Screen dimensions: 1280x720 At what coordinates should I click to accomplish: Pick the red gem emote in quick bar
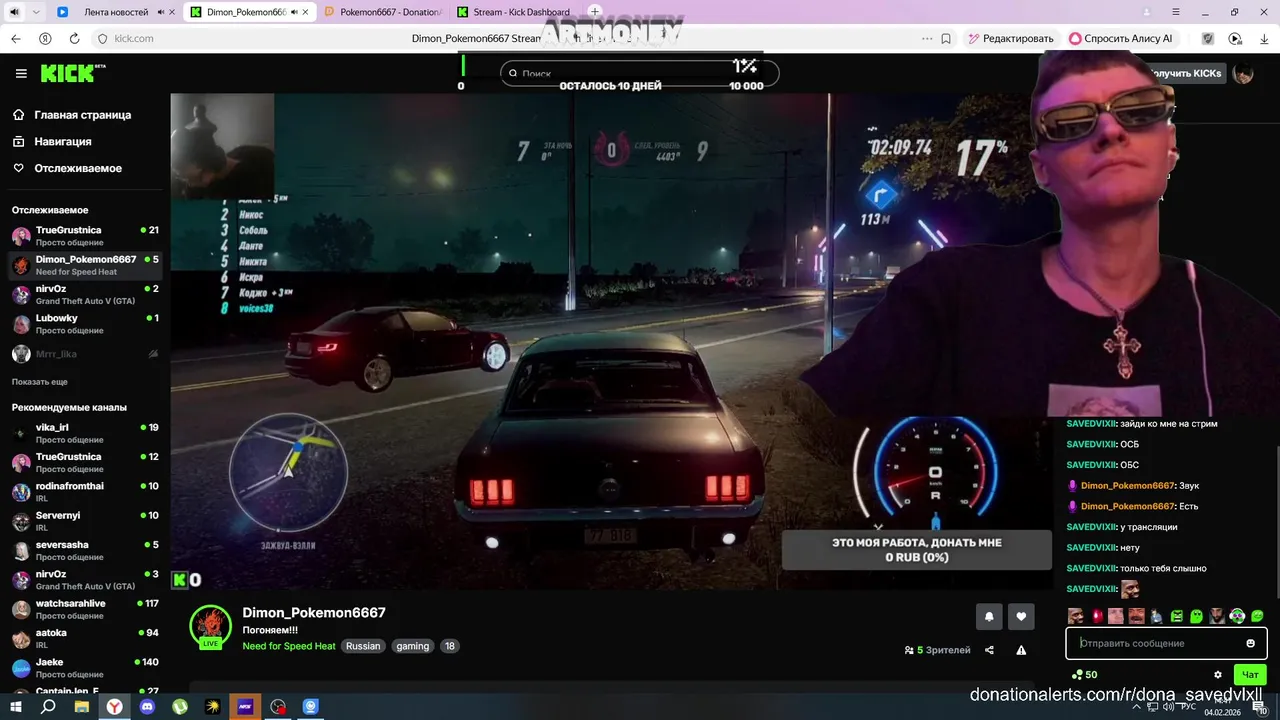(1096, 616)
